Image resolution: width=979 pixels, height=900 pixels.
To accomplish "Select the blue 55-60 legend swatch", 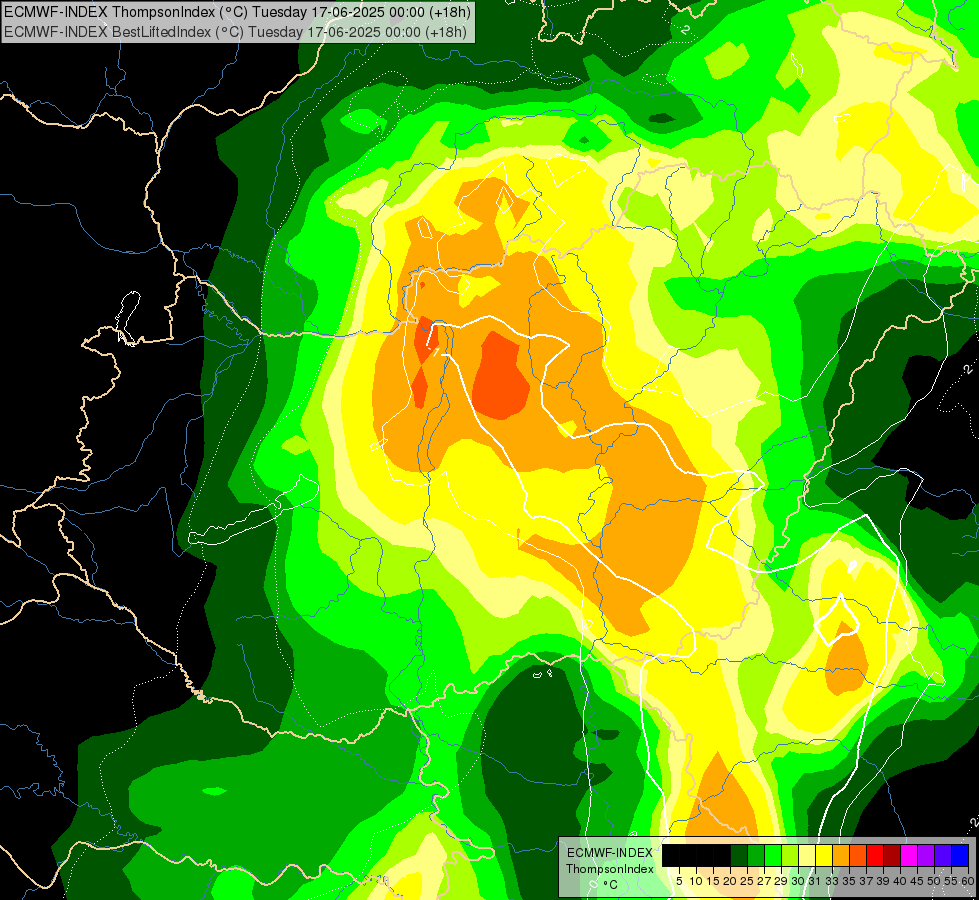I will [960, 855].
